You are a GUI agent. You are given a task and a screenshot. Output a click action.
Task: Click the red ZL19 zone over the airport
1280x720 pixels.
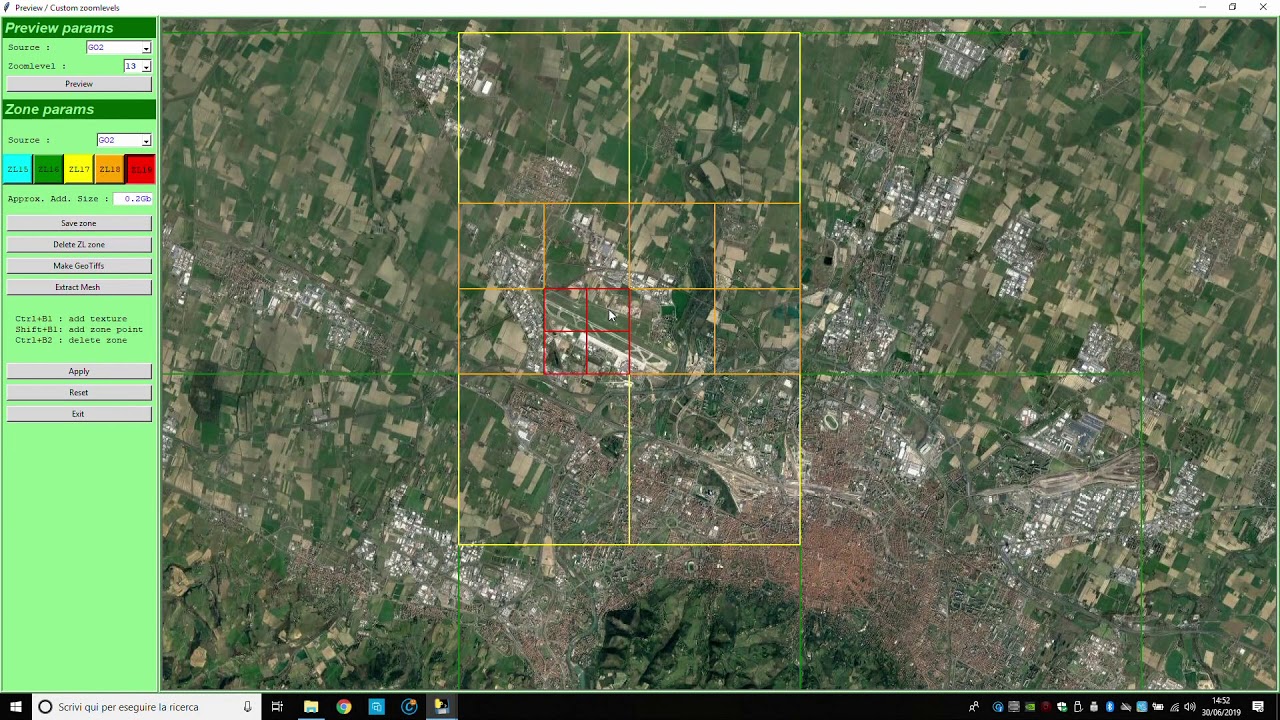[x=587, y=331]
